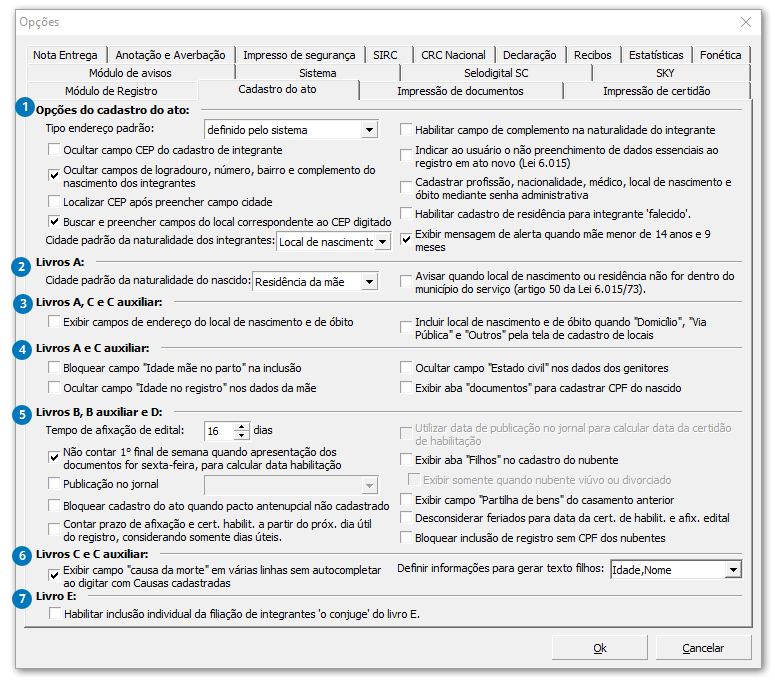
Task: Increase Tempo de afixação de edital value
Action: click(241, 426)
